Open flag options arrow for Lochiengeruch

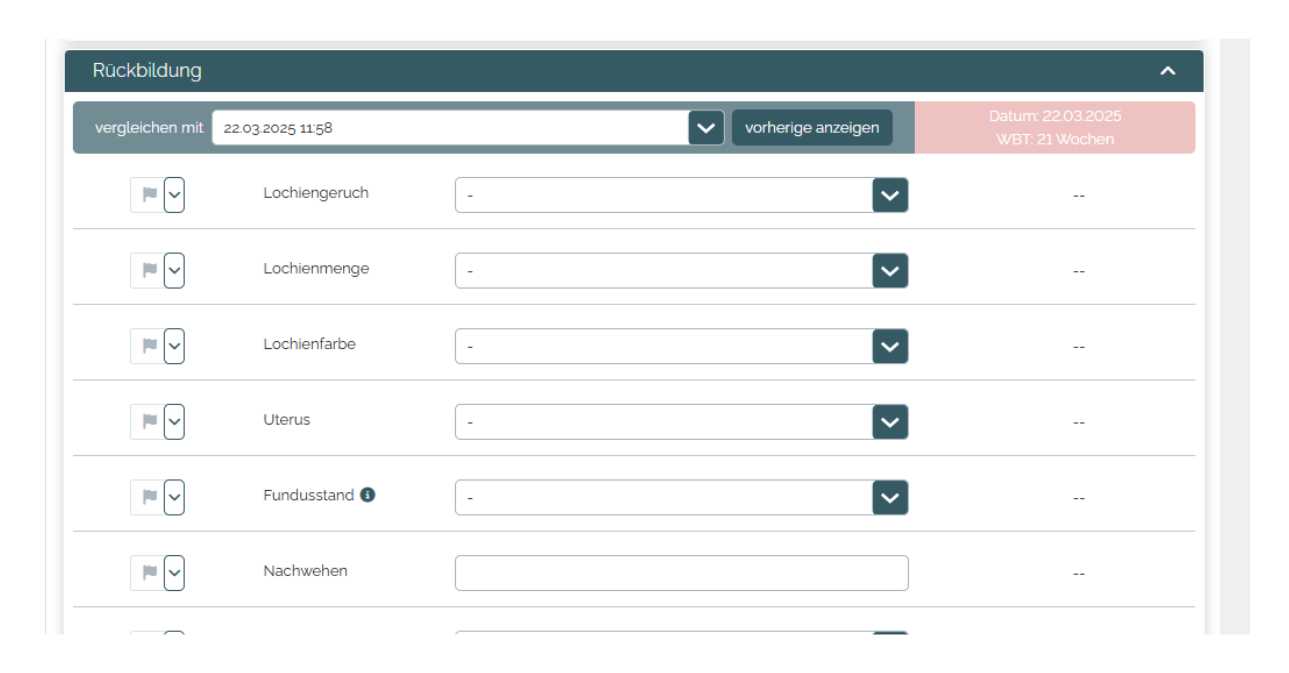(x=175, y=195)
